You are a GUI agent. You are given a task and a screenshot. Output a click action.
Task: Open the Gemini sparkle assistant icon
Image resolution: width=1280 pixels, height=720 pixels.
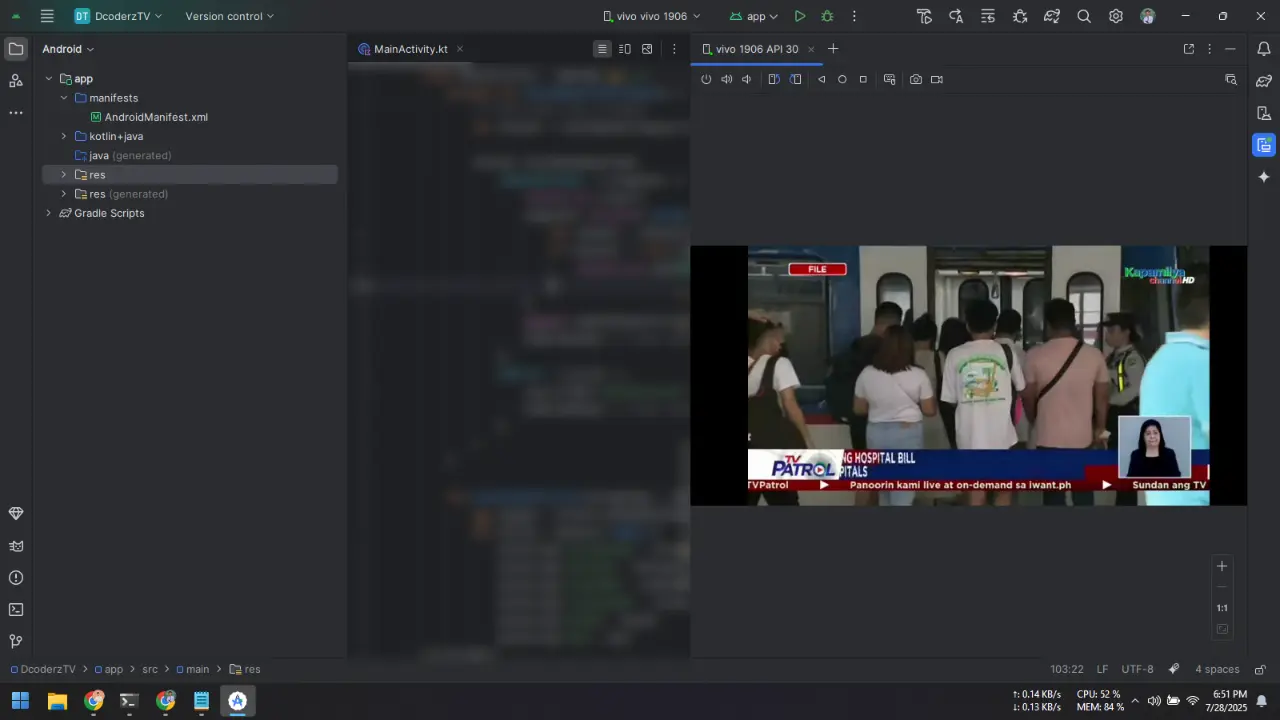coord(1264,177)
